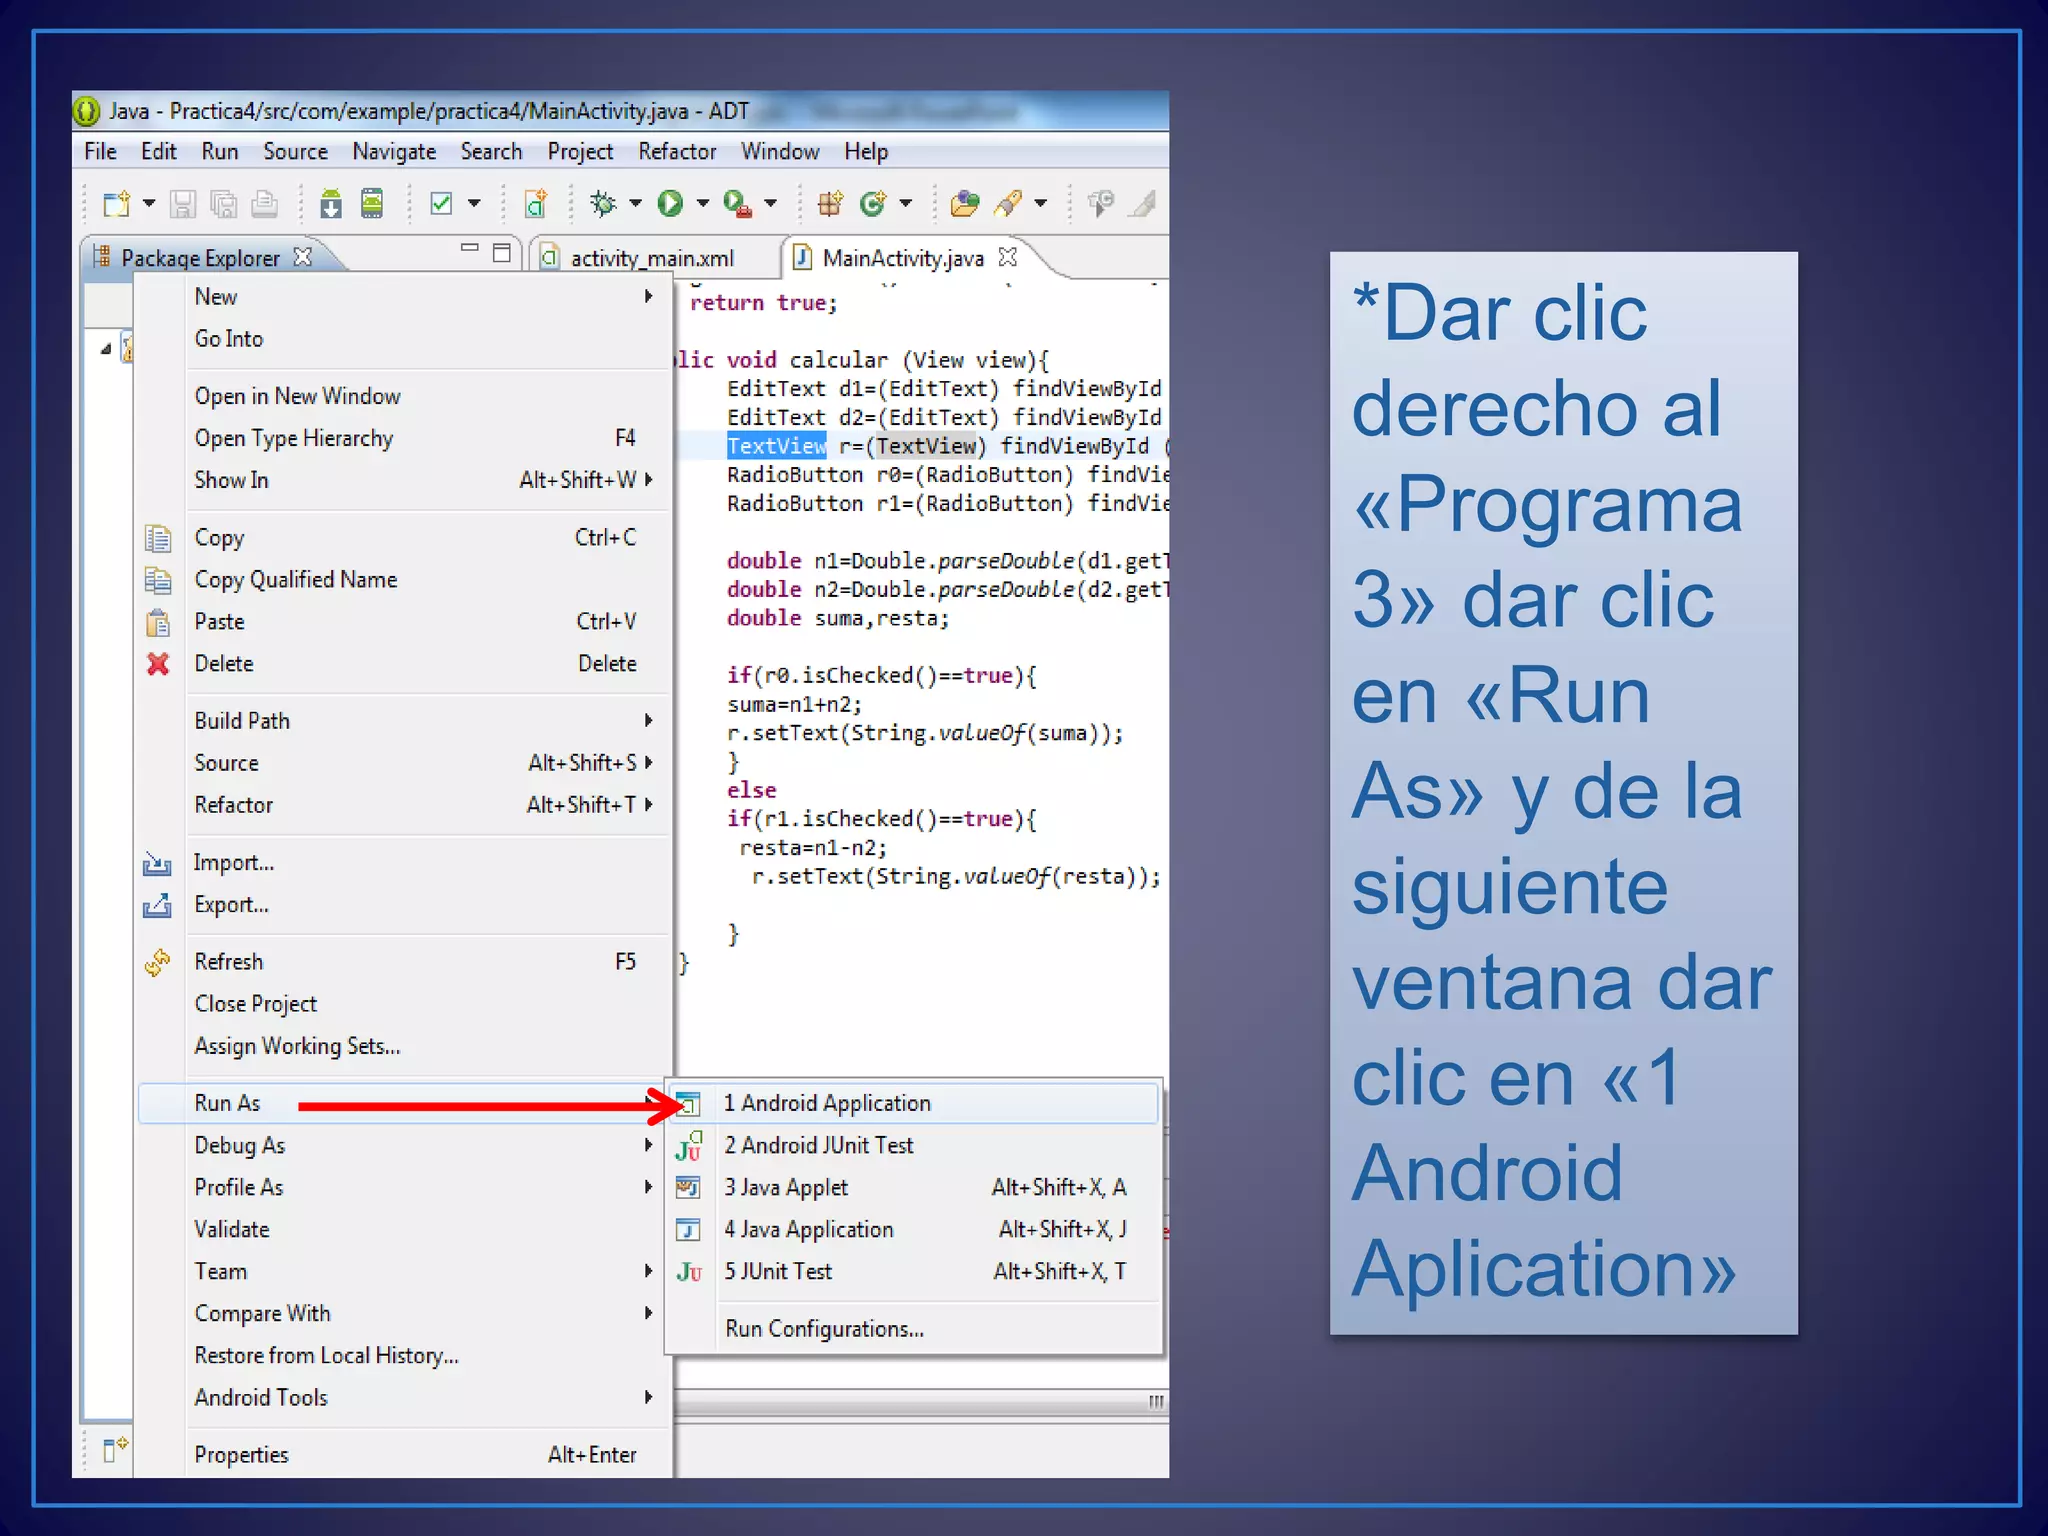
Task: Close the MainActivity.java editor tab
Action: pos(1008,257)
